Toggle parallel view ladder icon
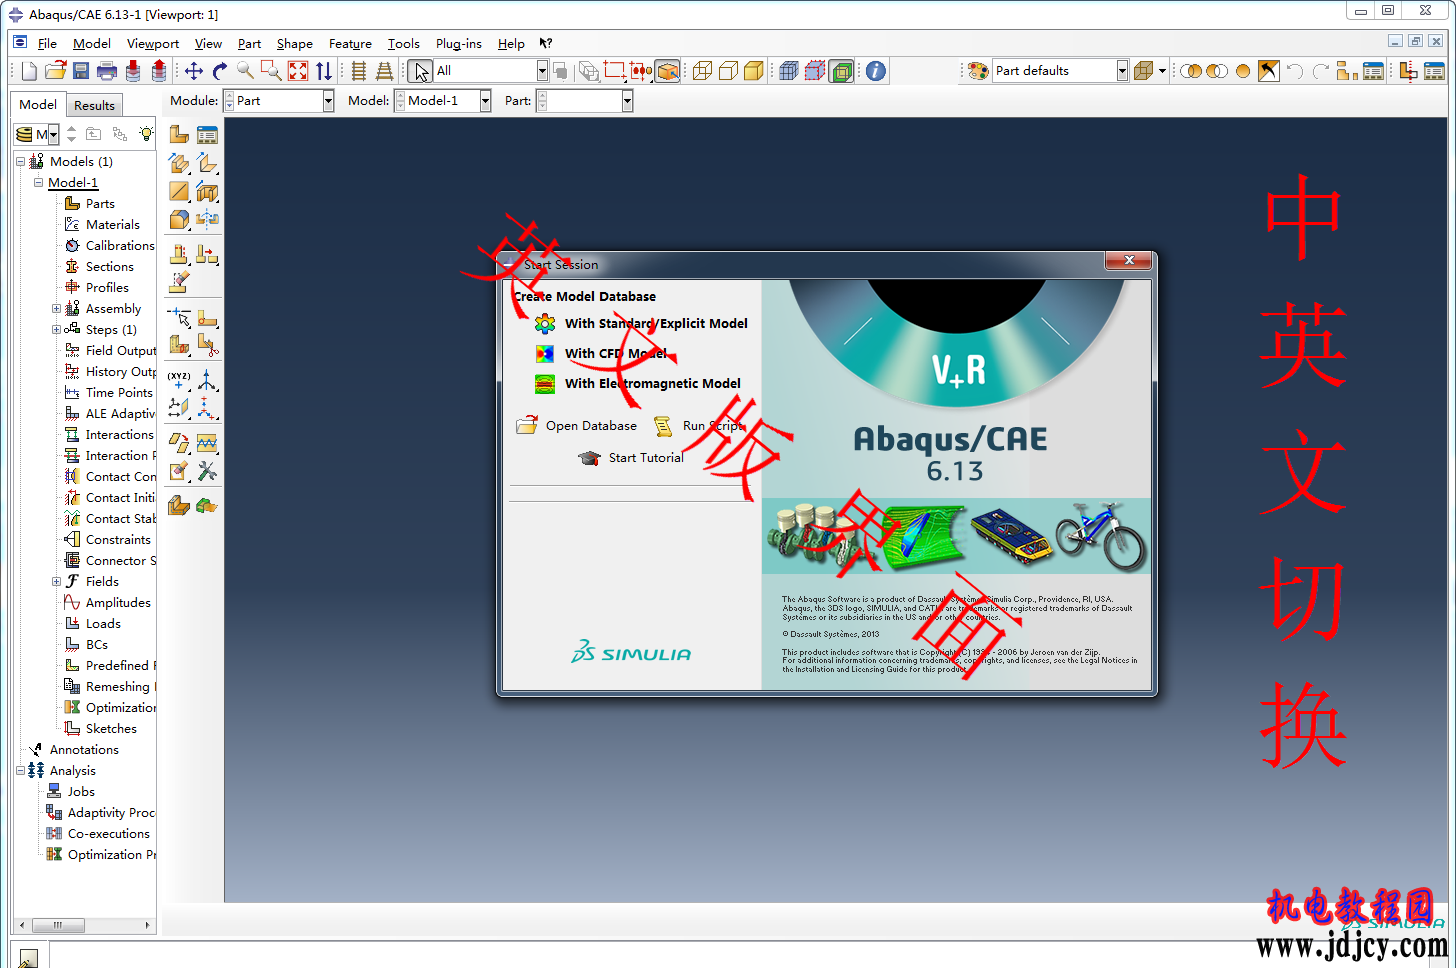Viewport: 1456px width, 968px height. (359, 71)
